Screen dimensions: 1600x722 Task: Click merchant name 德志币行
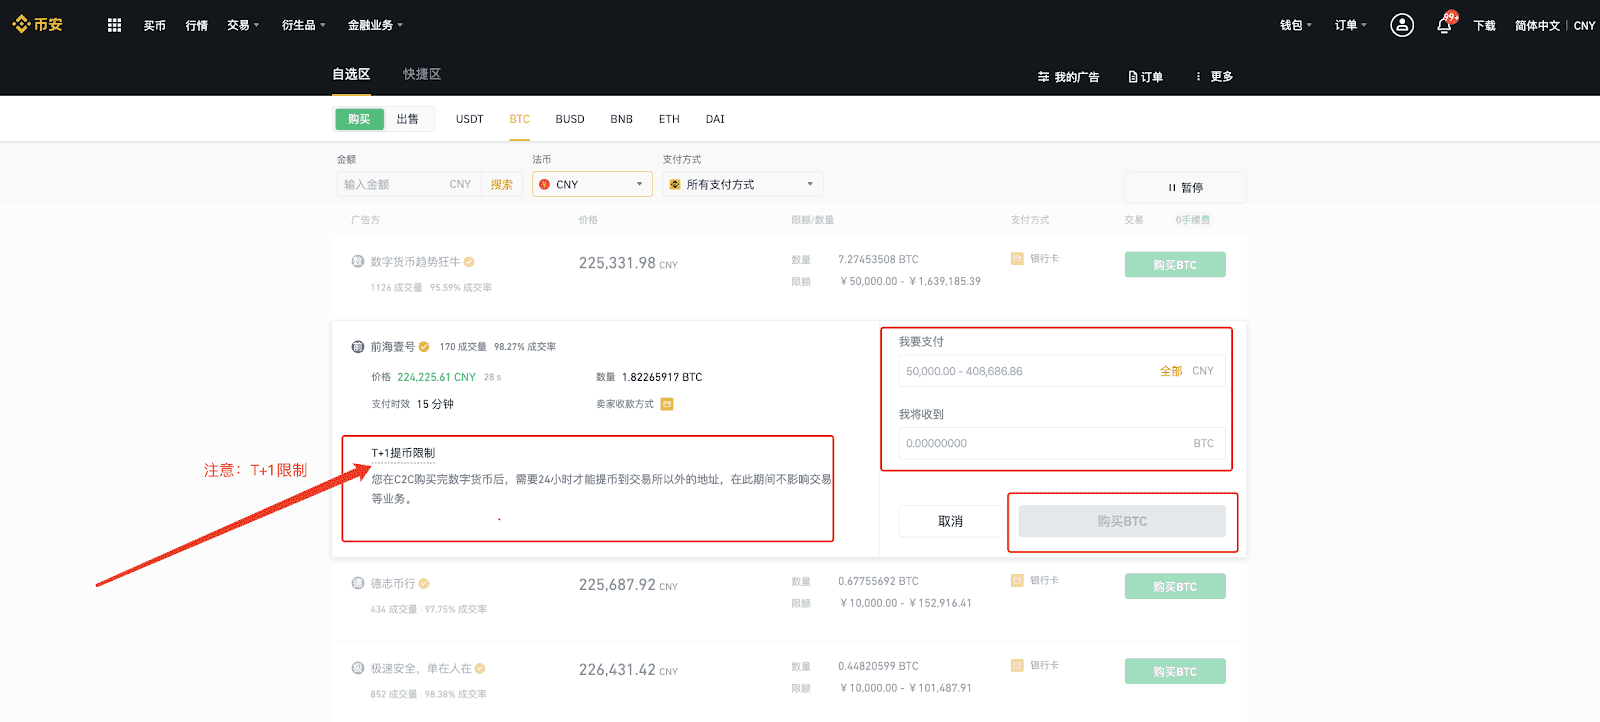(x=393, y=584)
